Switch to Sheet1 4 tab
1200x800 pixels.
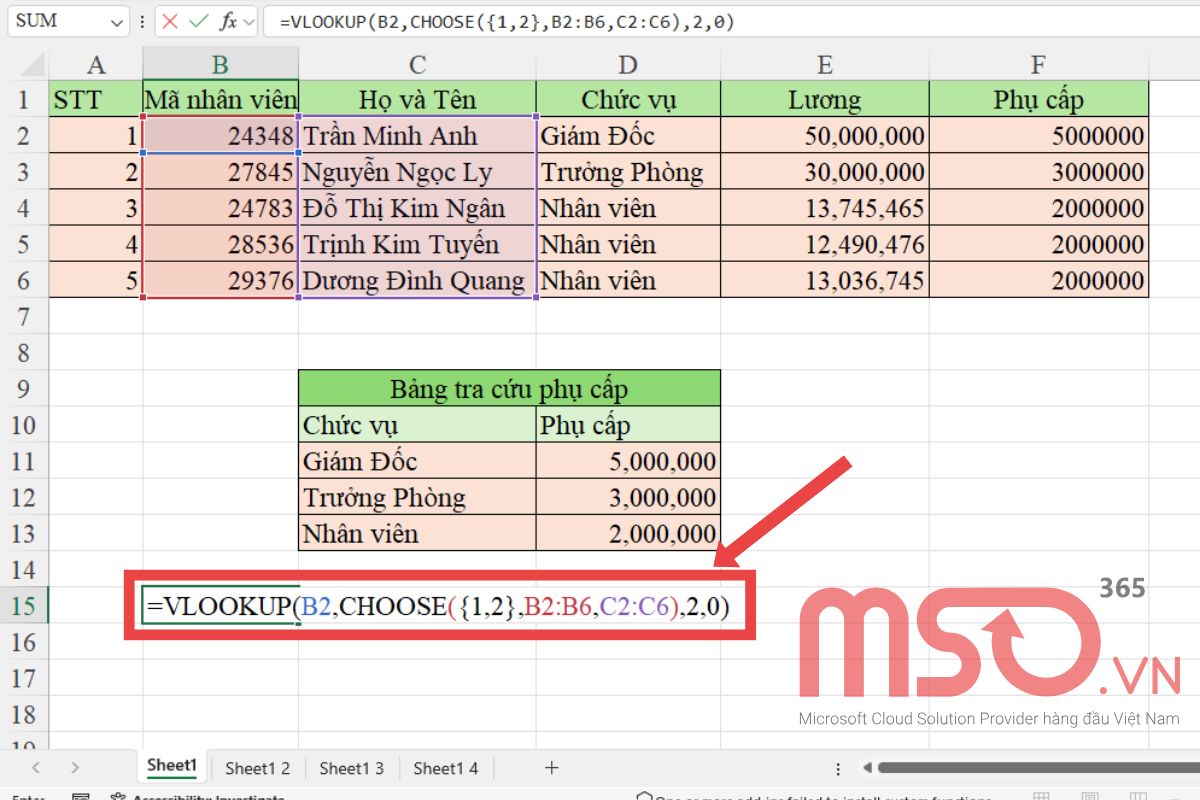[x=446, y=768]
